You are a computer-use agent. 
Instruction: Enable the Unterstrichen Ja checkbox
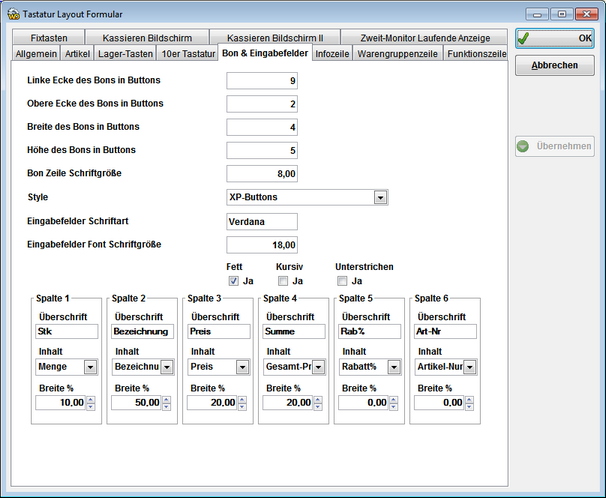(x=342, y=281)
